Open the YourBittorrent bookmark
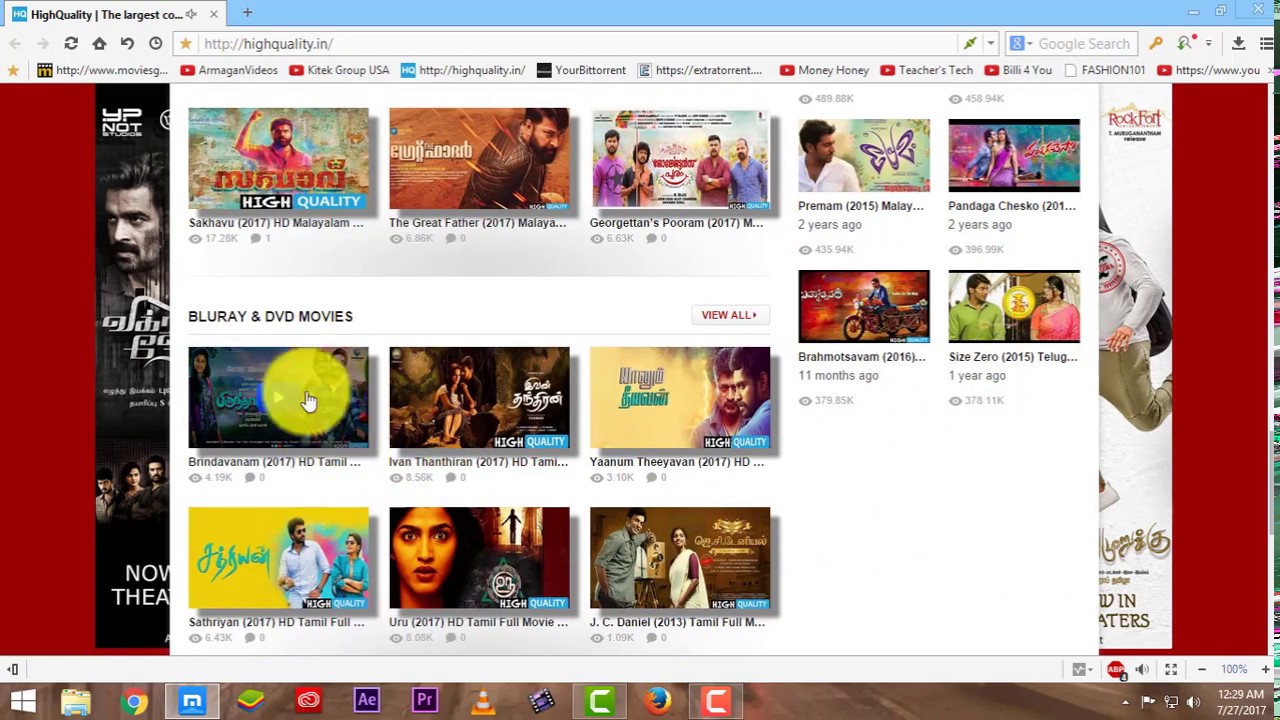This screenshot has height=720, width=1280. click(x=581, y=70)
